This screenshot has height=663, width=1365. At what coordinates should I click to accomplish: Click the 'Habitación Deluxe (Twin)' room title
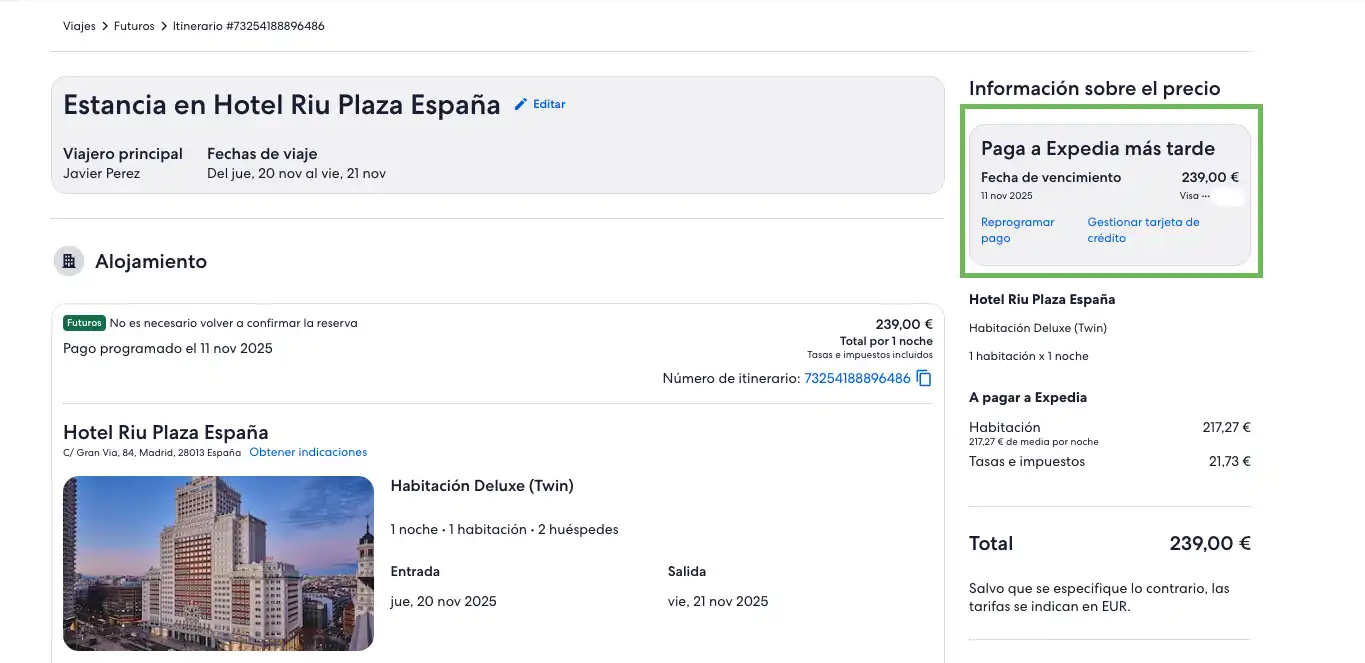[481, 485]
